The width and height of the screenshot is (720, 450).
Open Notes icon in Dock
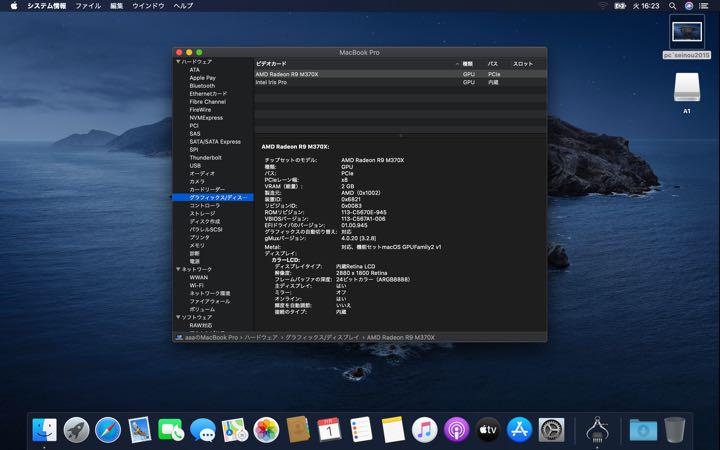point(393,430)
